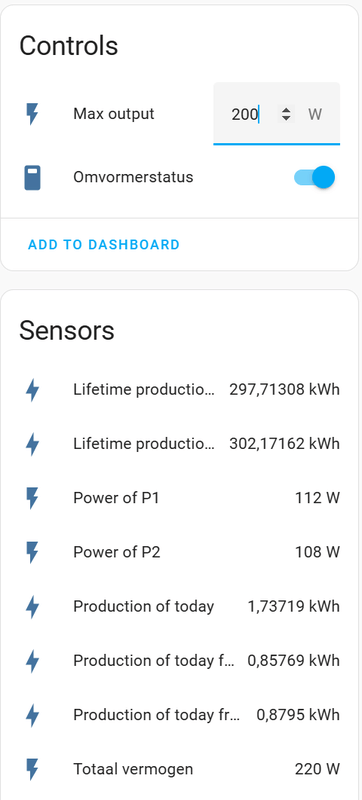Screen dimensions: 362x800
Task: Open the Production of today 1,73719 kWh entry
Action: tap(181, 607)
